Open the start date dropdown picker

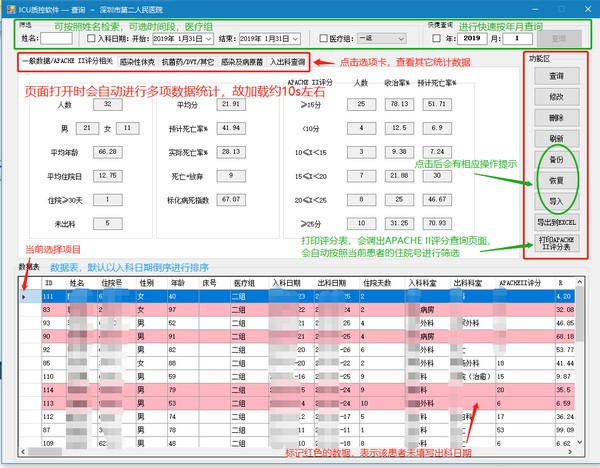coord(207,39)
